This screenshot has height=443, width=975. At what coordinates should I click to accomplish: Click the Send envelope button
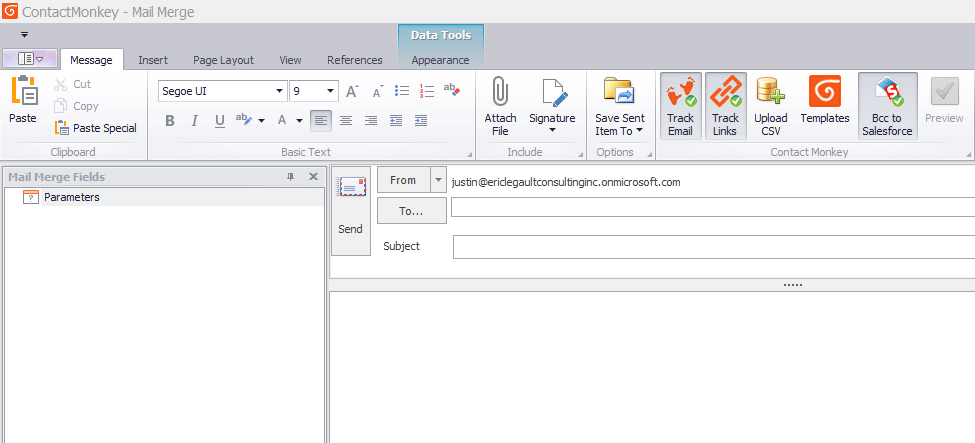coord(351,211)
